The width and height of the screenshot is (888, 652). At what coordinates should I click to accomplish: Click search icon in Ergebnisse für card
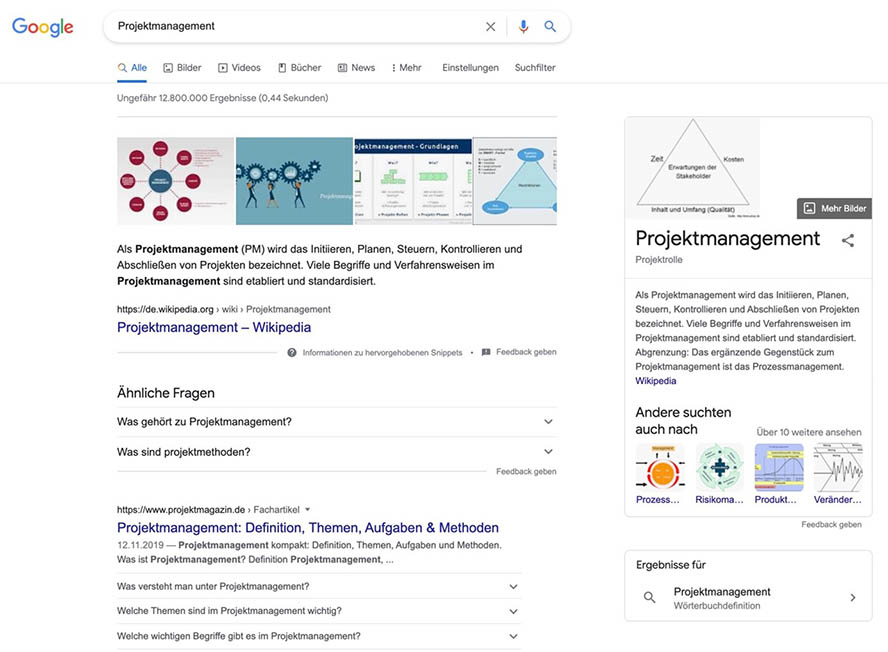click(650, 597)
